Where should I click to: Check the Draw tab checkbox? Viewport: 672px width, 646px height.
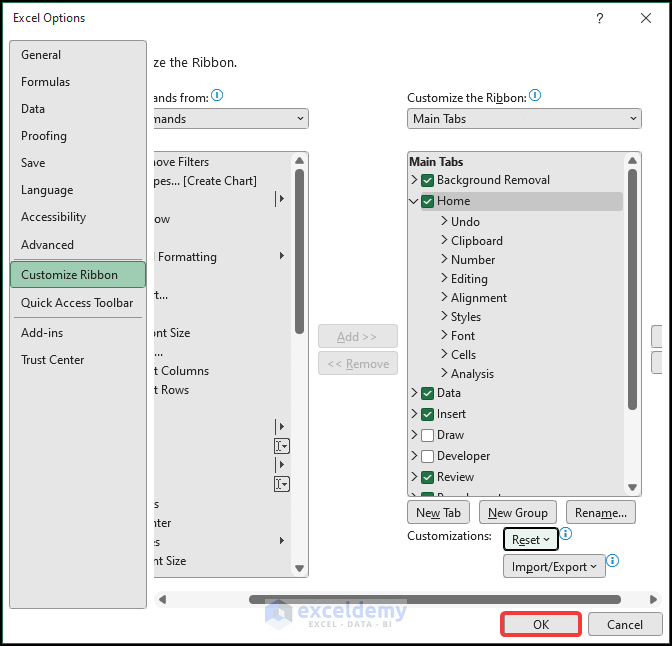[428, 435]
